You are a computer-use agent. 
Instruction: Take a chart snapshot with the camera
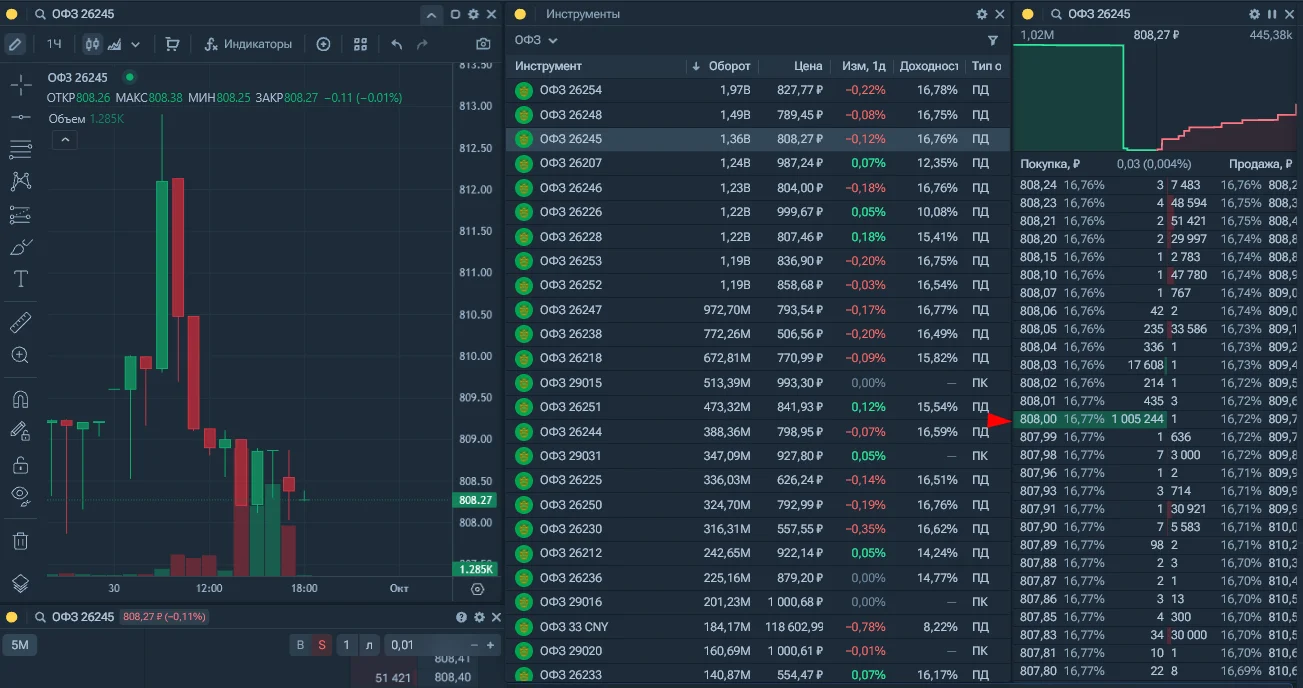tap(484, 44)
